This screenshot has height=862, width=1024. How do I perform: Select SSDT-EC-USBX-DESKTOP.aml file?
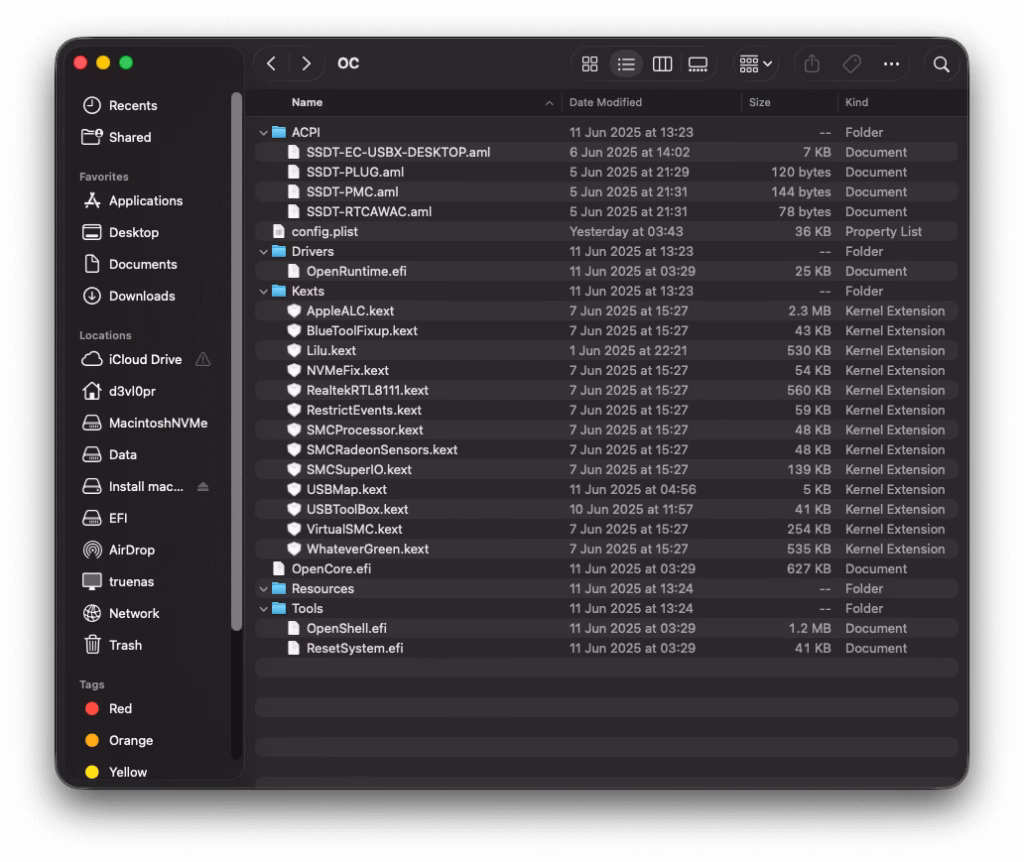(x=607, y=152)
